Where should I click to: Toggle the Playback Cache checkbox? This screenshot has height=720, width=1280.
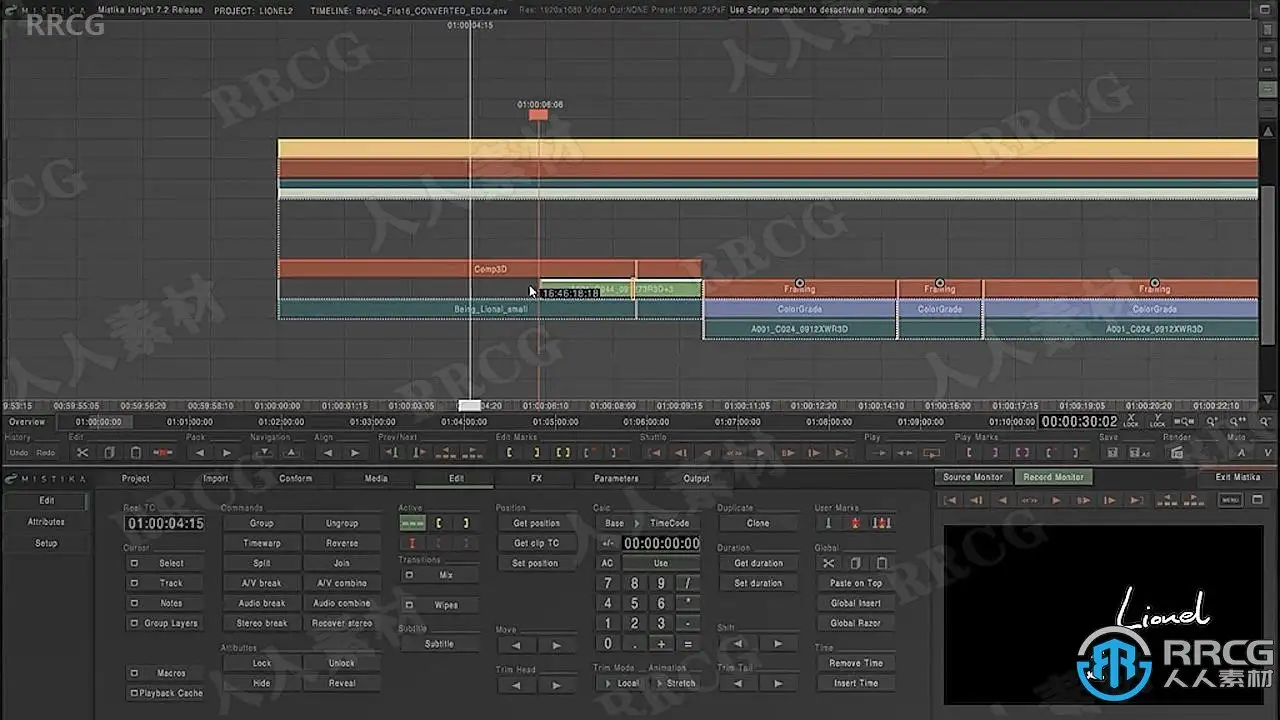click(x=134, y=693)
